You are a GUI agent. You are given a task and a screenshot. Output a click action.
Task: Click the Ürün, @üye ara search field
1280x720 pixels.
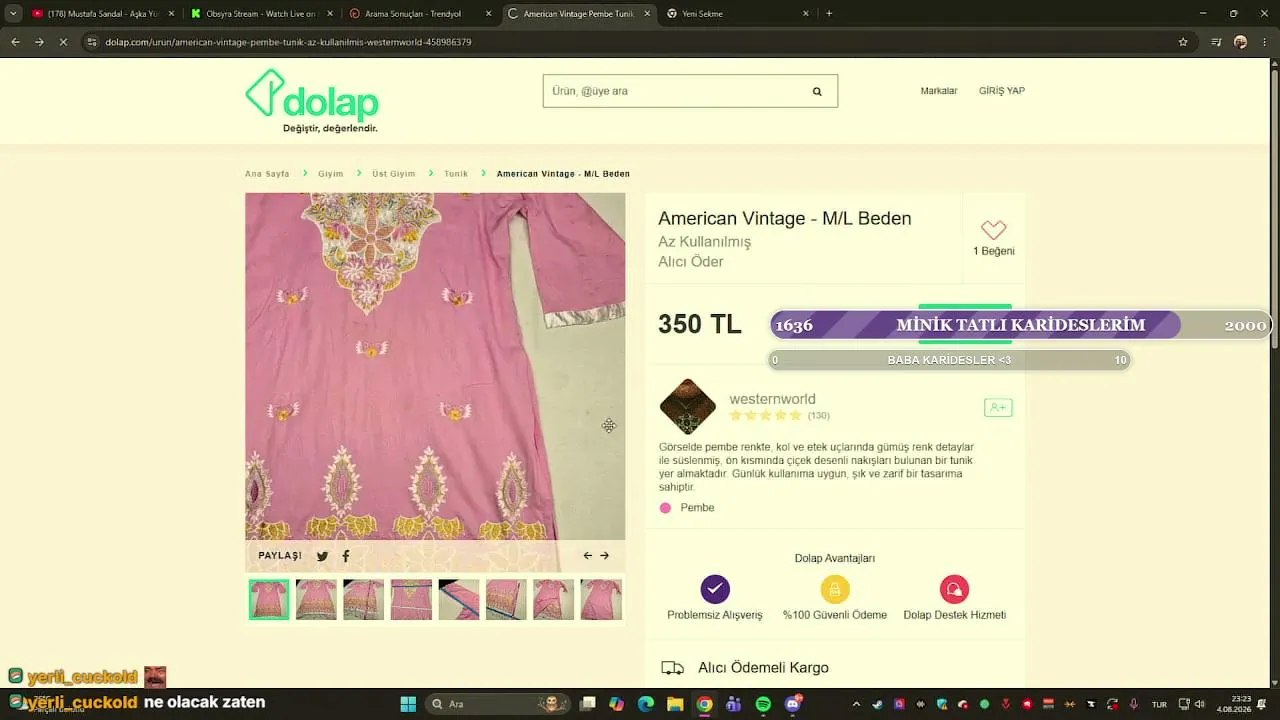[x=690, y=91]
